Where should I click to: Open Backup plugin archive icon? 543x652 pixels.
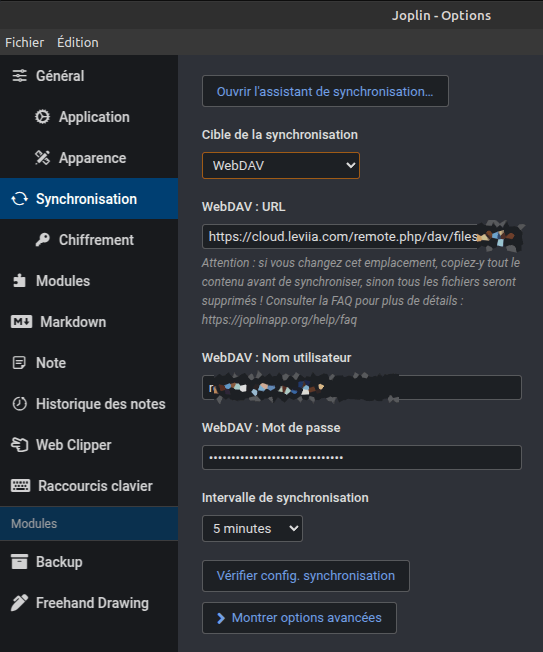(20, 562)
